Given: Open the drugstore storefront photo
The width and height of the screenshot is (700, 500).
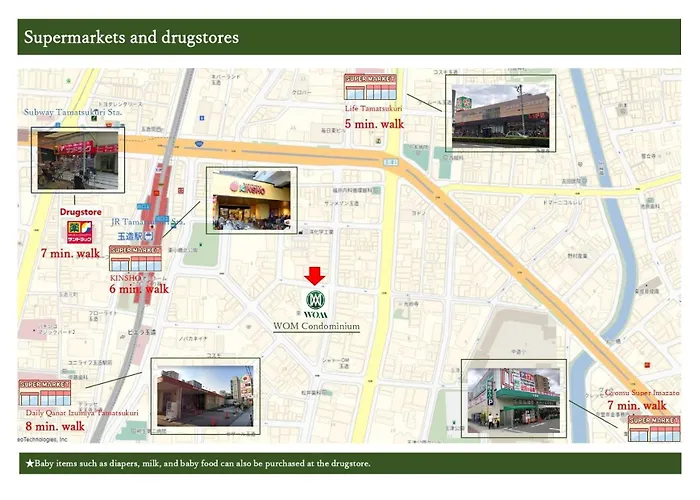Looking at the screenshot, I should 78,160.
